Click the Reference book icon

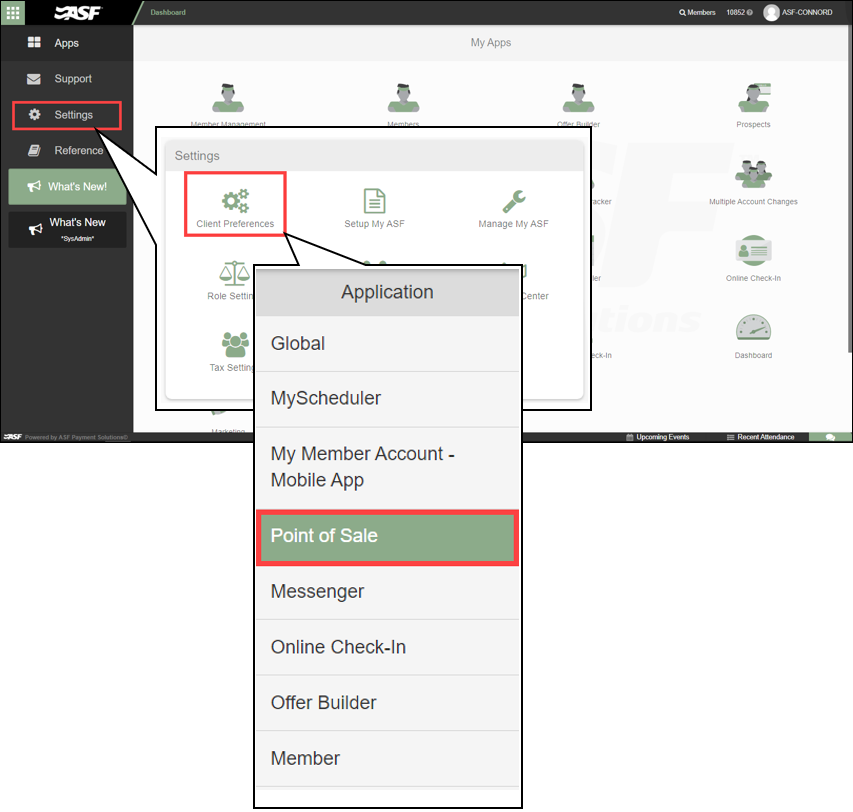tap(34, 151)
